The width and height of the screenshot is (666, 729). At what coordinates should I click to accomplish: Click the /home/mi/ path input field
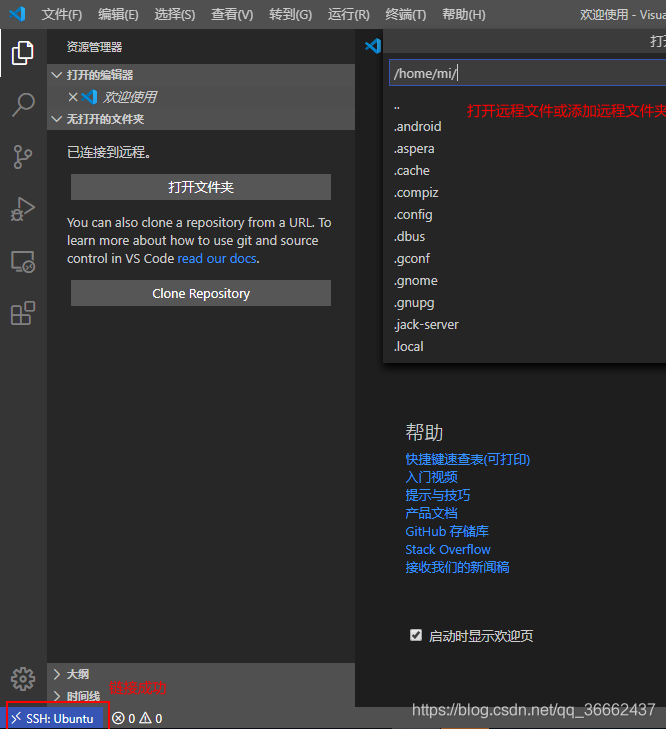coord(527,73)
